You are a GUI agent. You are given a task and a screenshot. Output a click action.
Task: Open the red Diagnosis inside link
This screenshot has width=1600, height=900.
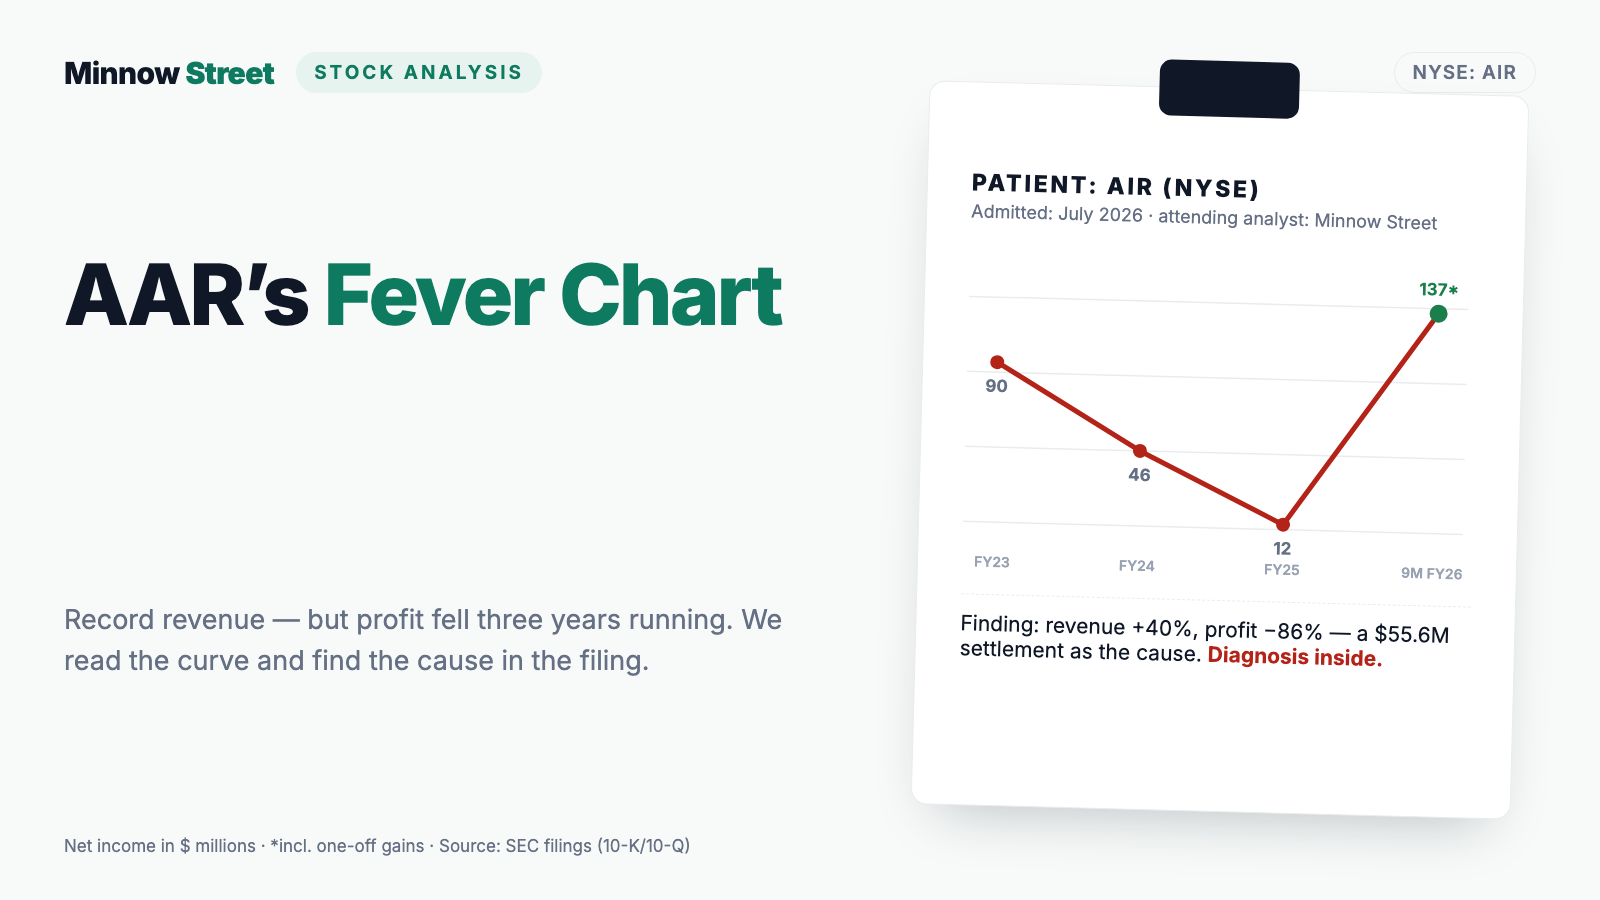pyautogui.click(x=1295, y=657)
